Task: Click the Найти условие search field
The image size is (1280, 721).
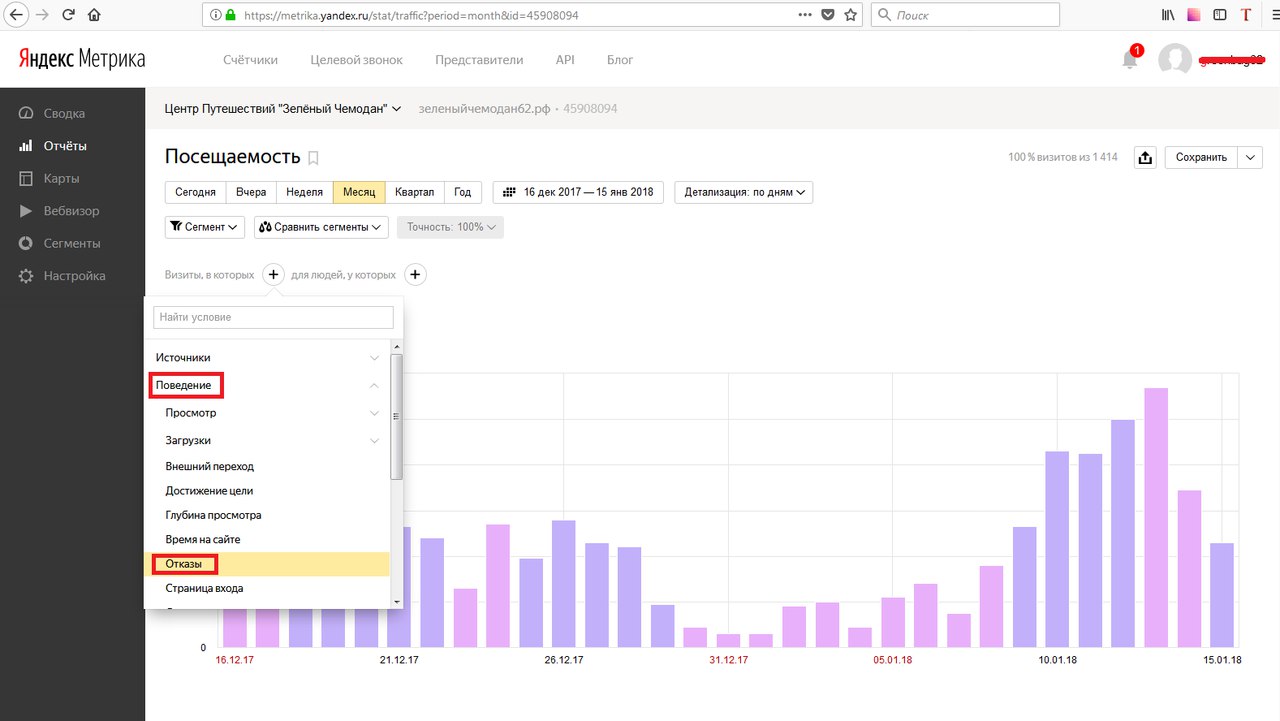Action: 273,317
